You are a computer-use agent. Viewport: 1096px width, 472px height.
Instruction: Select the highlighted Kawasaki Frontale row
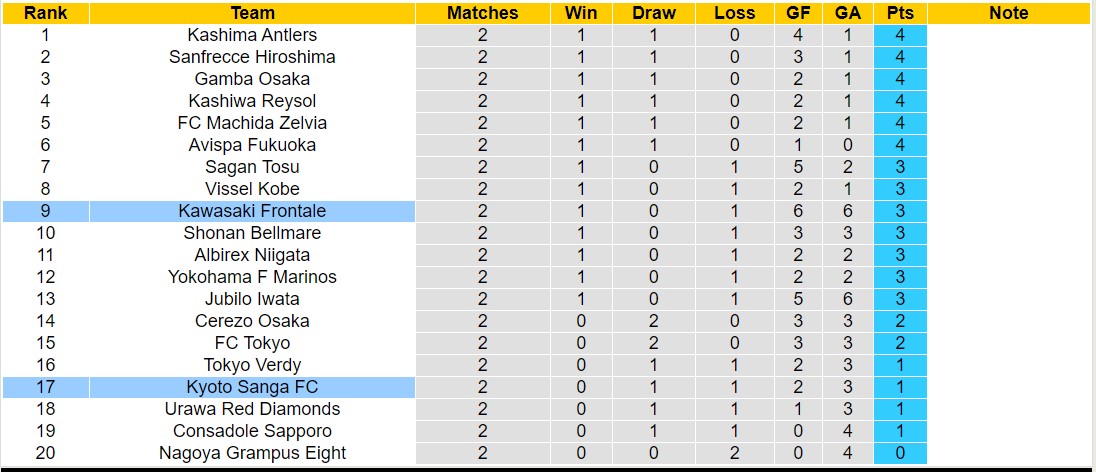[252, 211]
